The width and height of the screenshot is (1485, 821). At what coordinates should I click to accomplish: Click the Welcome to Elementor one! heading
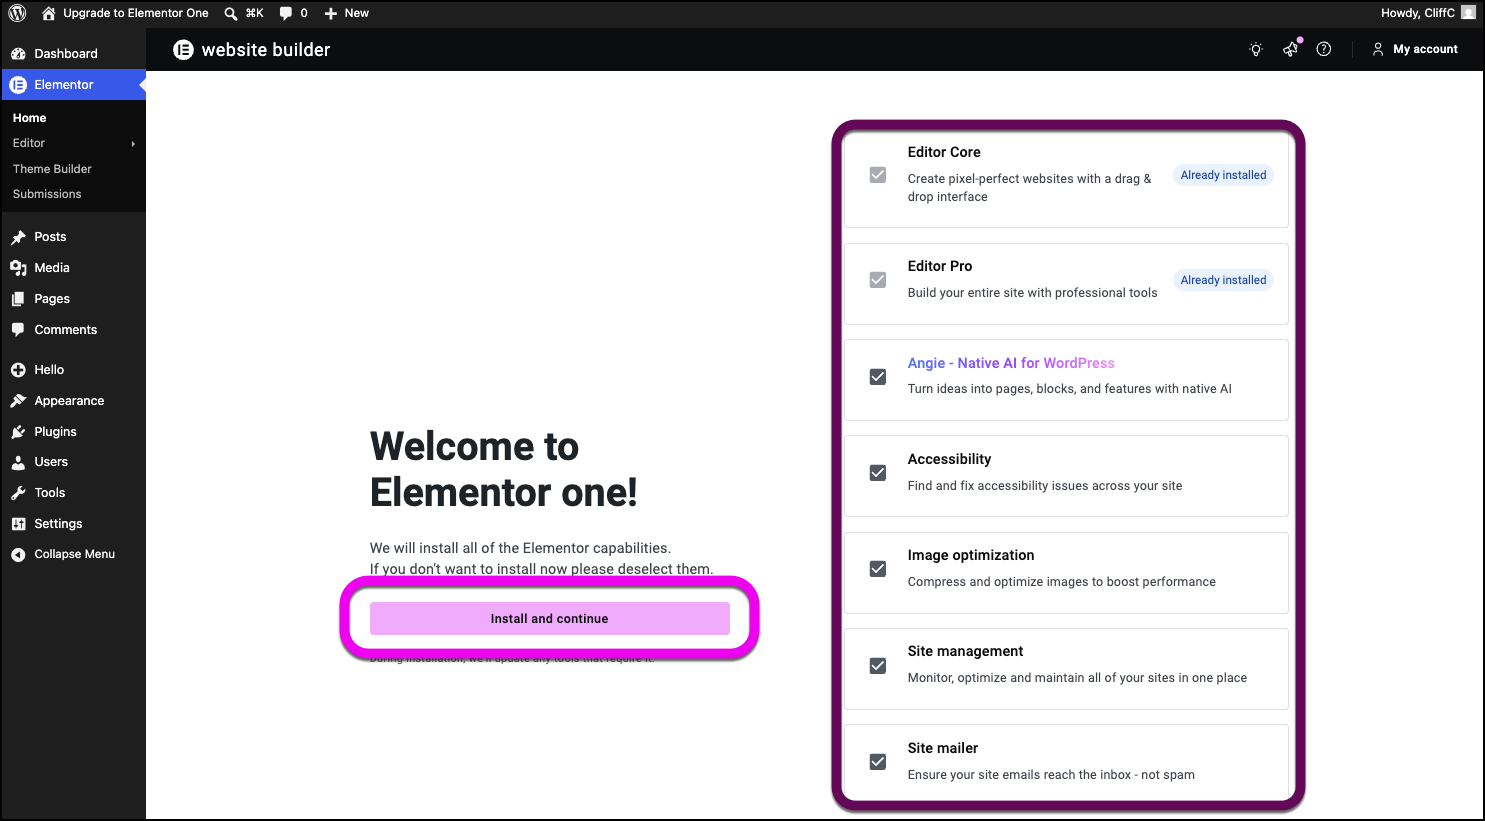[x=503, y=469]
